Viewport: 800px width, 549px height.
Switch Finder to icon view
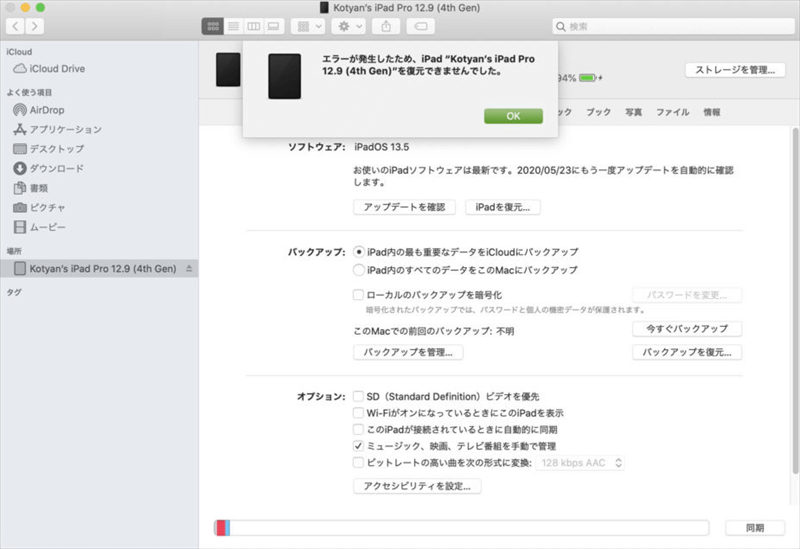[212, 26]
